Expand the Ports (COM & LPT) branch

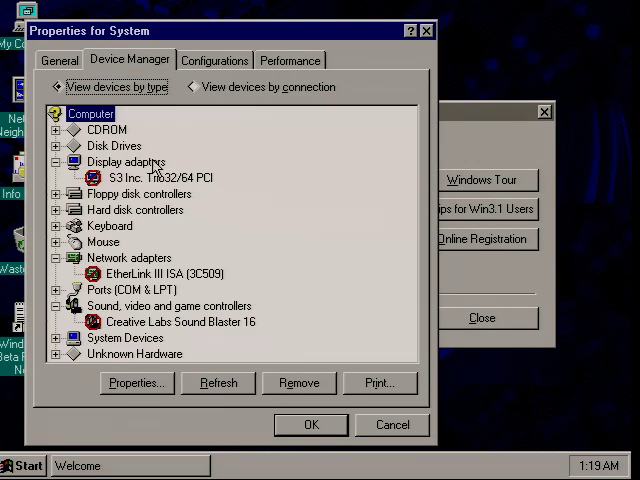(x=56, y=290)
